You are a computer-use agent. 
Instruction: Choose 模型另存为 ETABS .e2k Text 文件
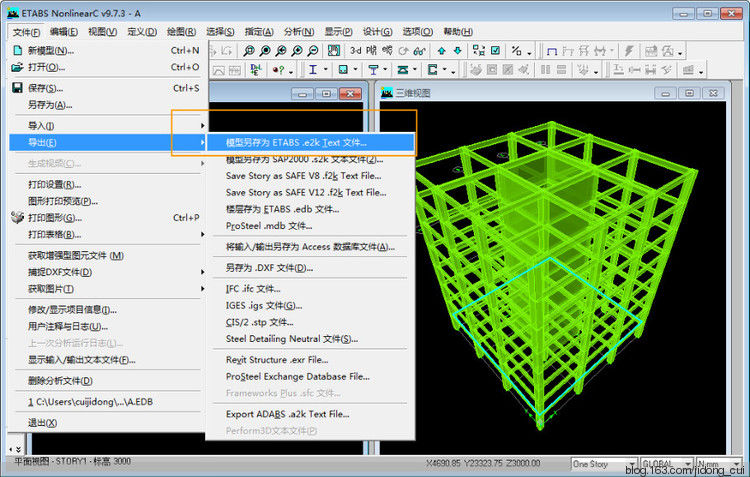pos(310,143)
